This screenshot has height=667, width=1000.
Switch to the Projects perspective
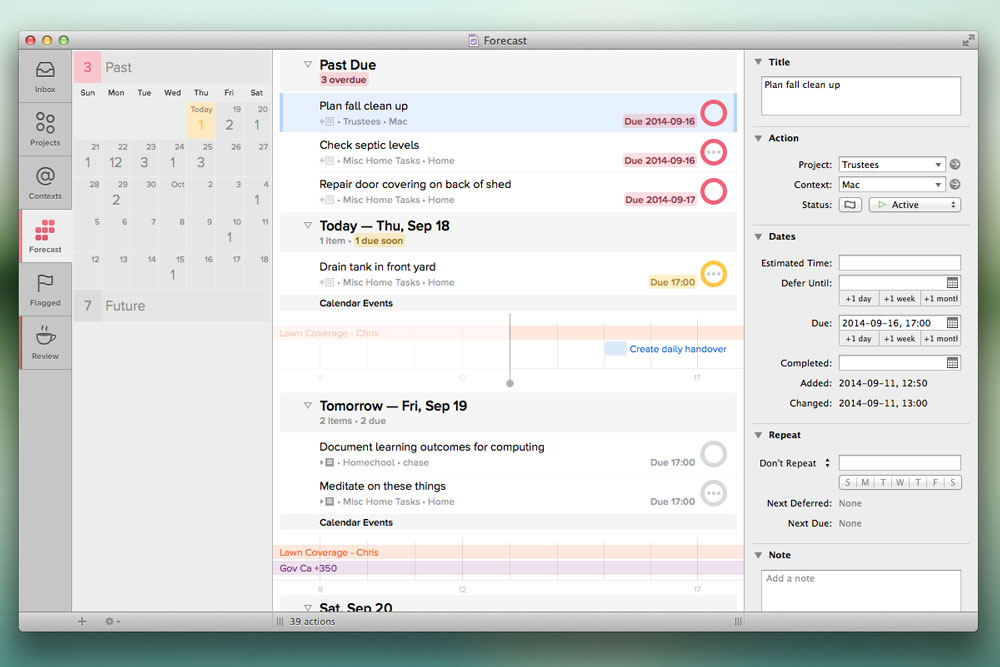(45, 129)
